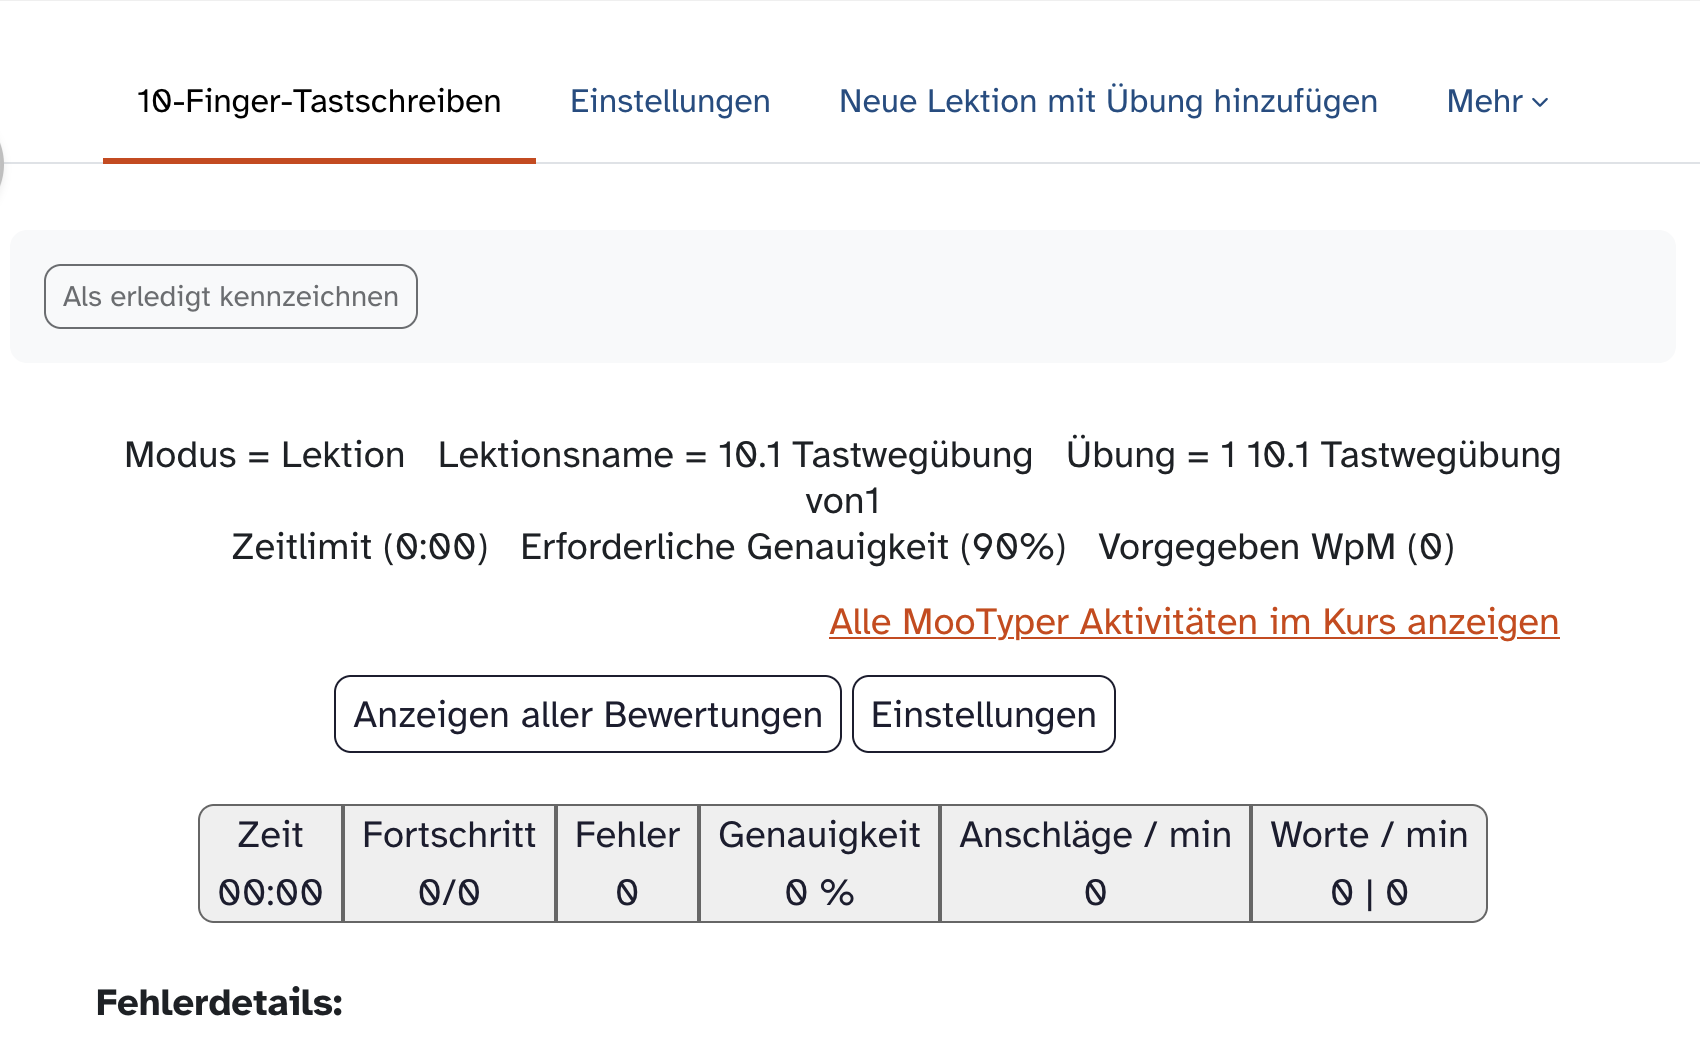Select the Genauigkeit 0 % cell

tap(819, 863)
